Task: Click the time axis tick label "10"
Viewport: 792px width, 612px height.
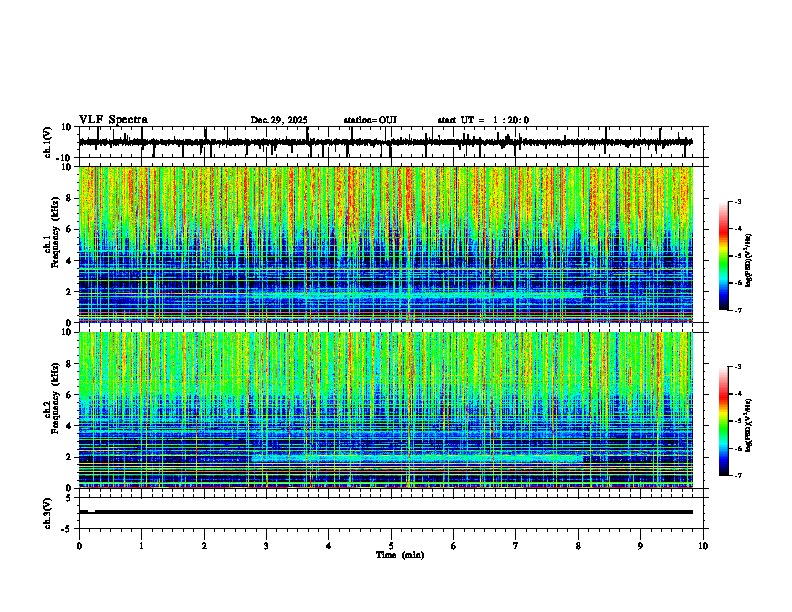Action: pos(703,546)
